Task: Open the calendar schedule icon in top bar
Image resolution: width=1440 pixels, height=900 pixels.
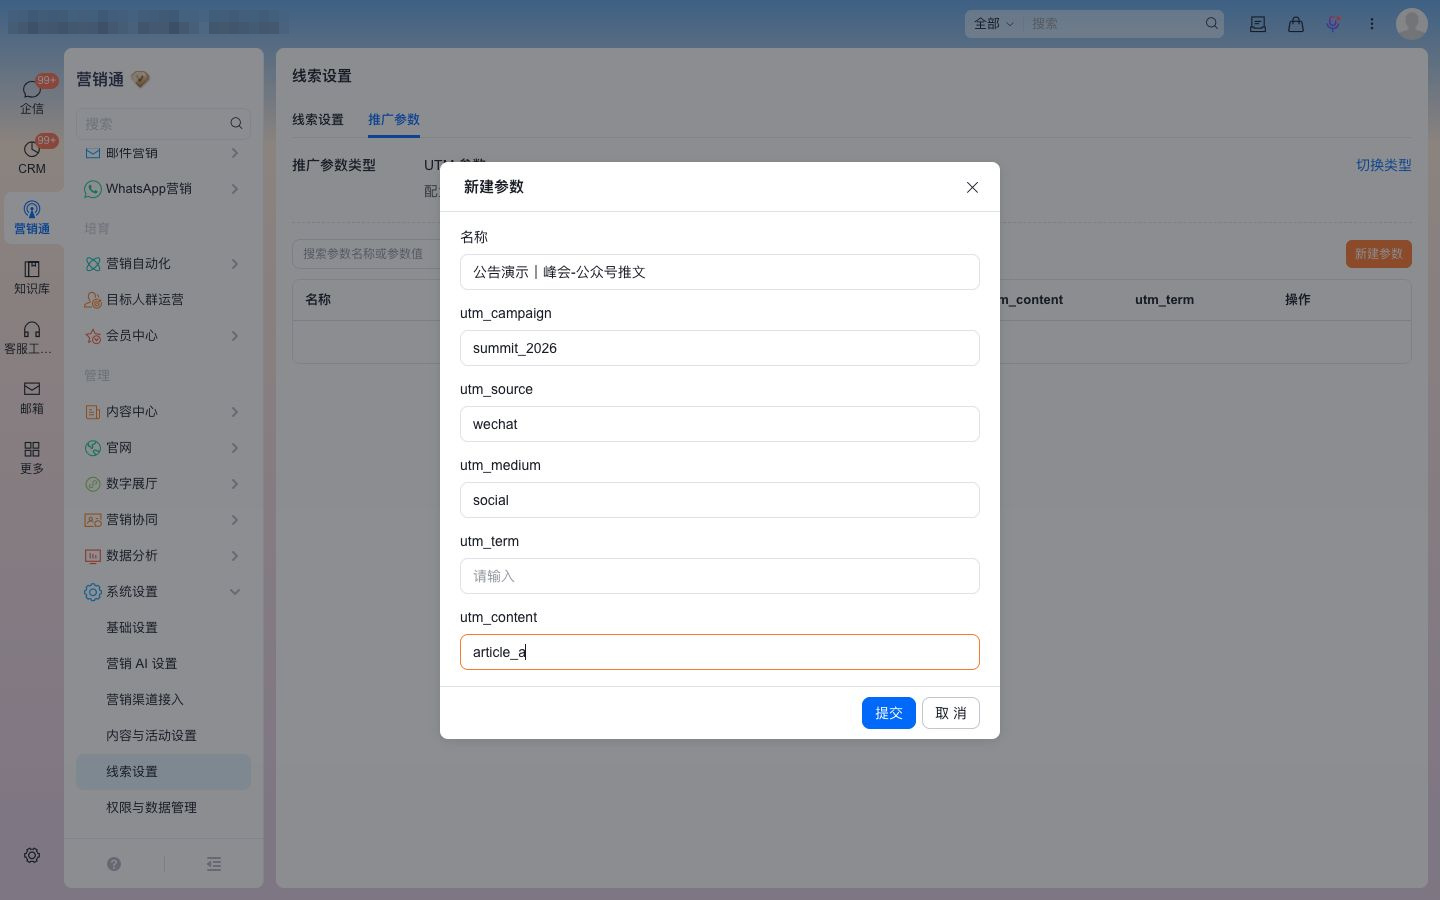Action: coord(1258,24)
